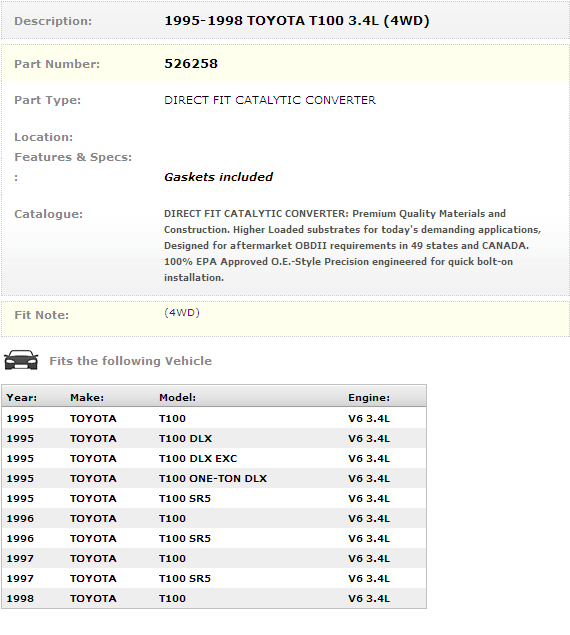The width and height of the screenshot is (570, 635).
Task: Click the Location: label
Action: coord(43,137)
